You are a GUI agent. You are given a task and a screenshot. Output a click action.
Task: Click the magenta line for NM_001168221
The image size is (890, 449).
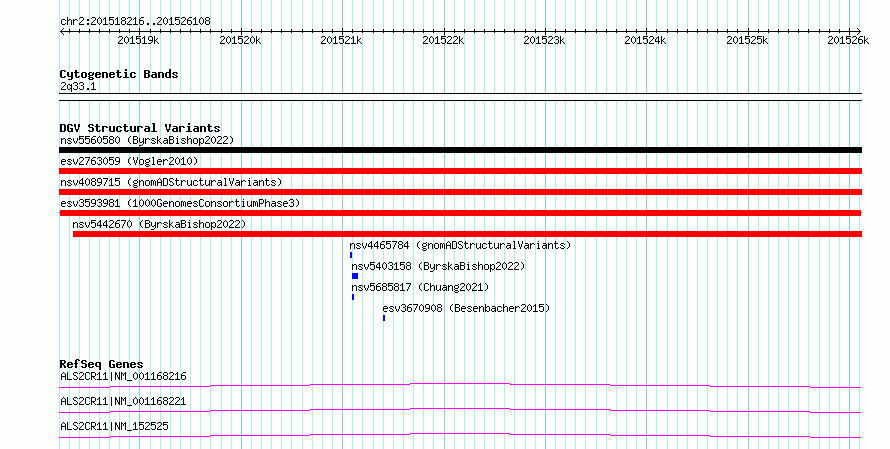click(460, 410)
